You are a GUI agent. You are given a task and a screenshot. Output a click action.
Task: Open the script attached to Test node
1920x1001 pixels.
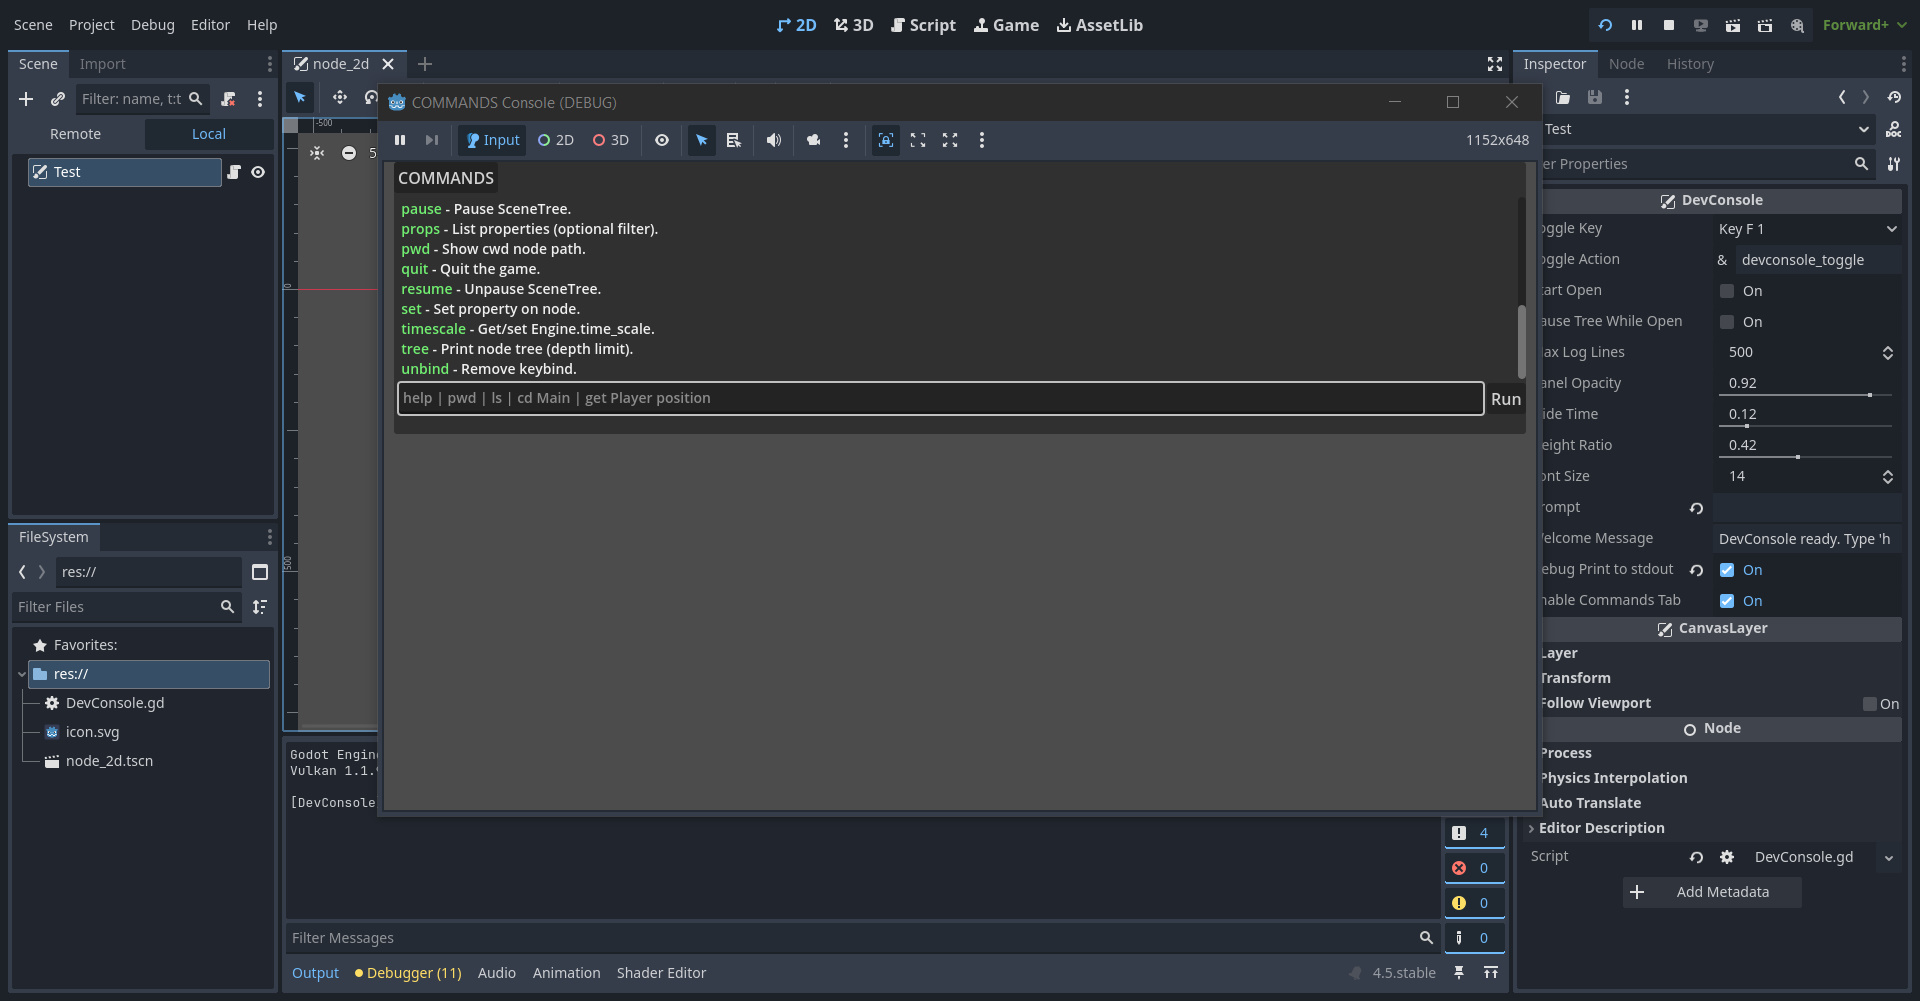tap(234, 172)
